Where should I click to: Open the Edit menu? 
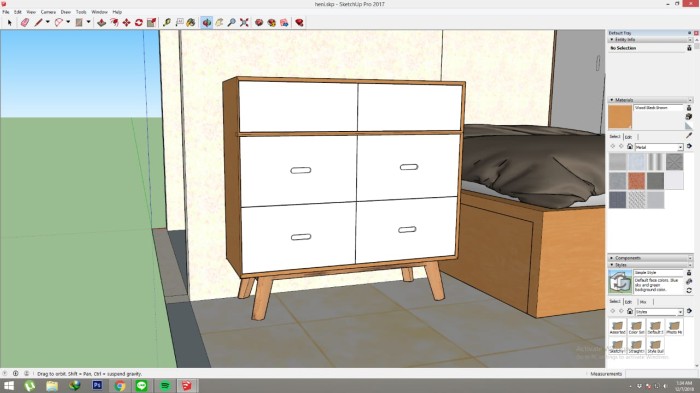(x=18, y=12)
